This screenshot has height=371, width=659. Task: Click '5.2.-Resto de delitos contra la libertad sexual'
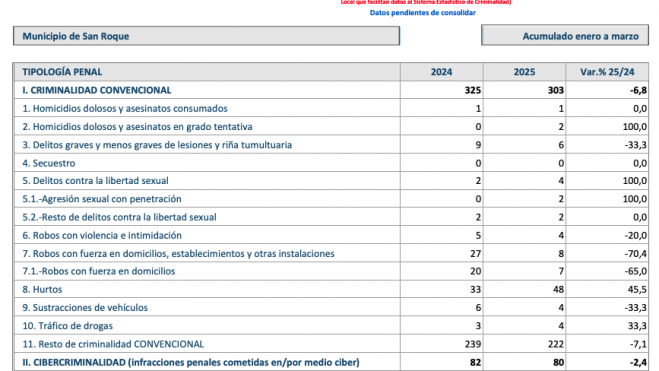(x=119, y=217)
